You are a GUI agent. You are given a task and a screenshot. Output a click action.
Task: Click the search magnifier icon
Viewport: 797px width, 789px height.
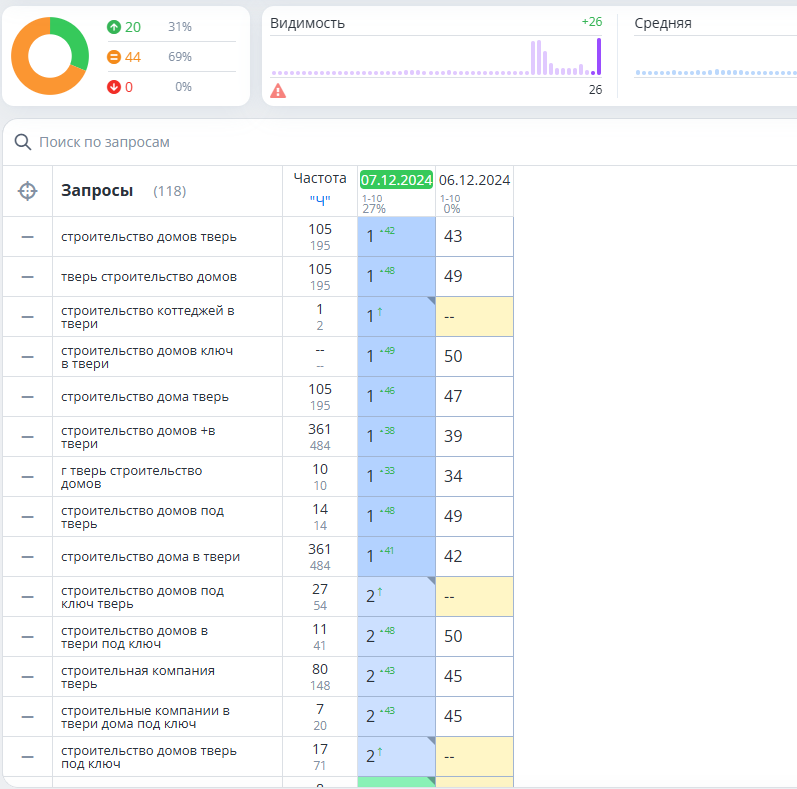point(23,142)
